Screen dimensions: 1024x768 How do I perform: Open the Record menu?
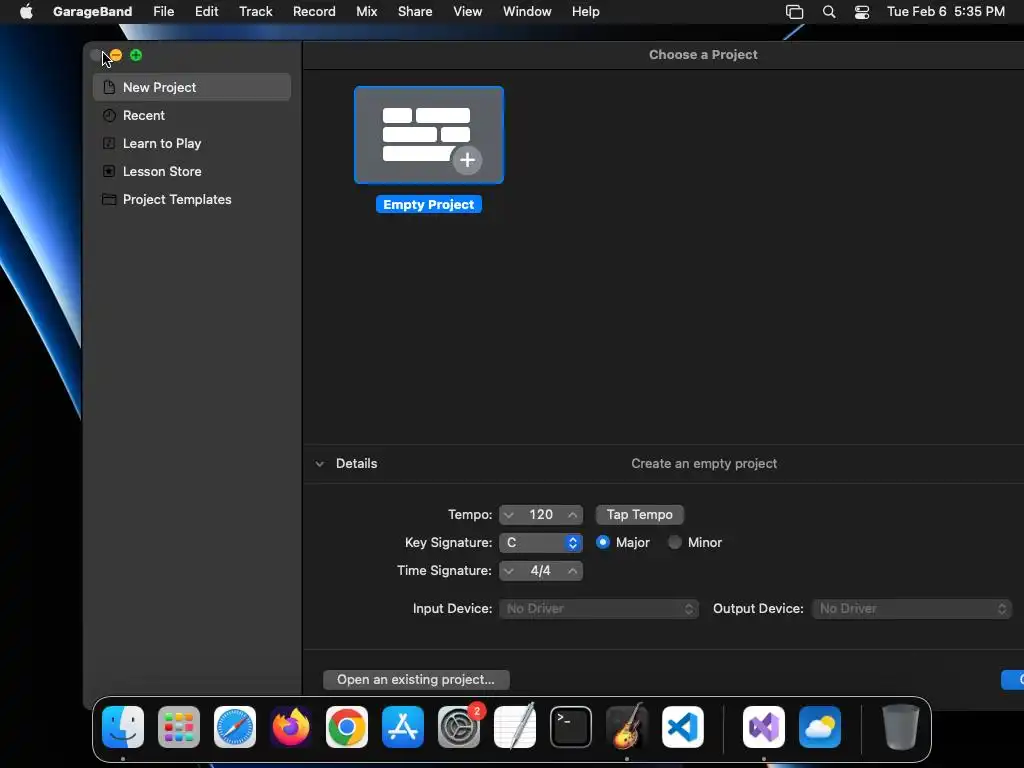pyautogui.click(x=314, y=12)
